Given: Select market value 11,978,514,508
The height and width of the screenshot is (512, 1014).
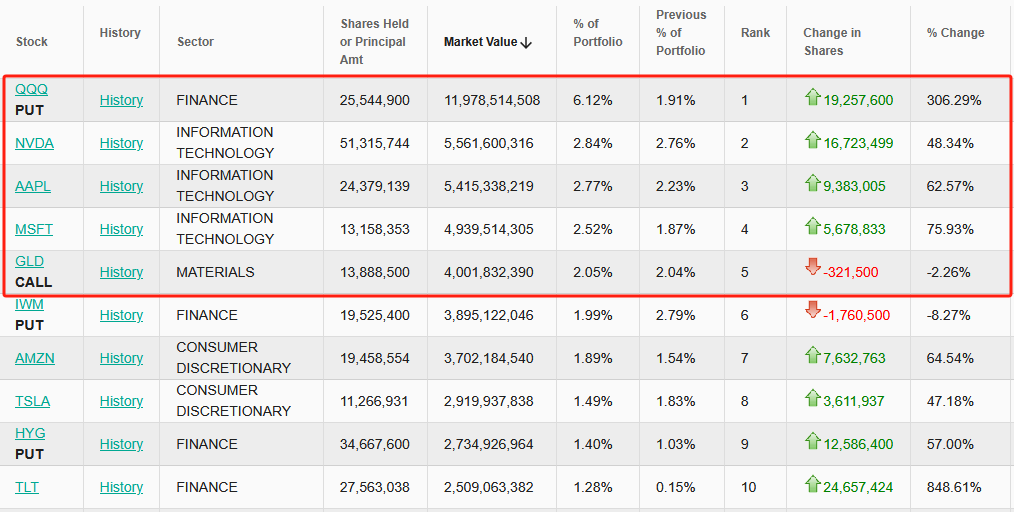Looking at the screenshot, I should [x=492, y=100].
